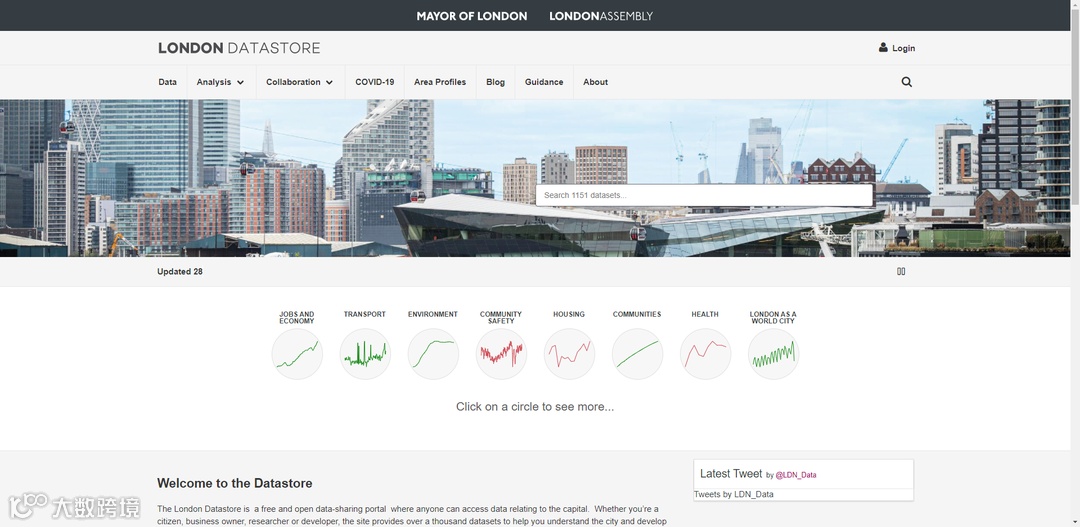Open the @LDN_Data Twitter link
Viewport: 1080px width, 527px height.
[x=796, y=475]
